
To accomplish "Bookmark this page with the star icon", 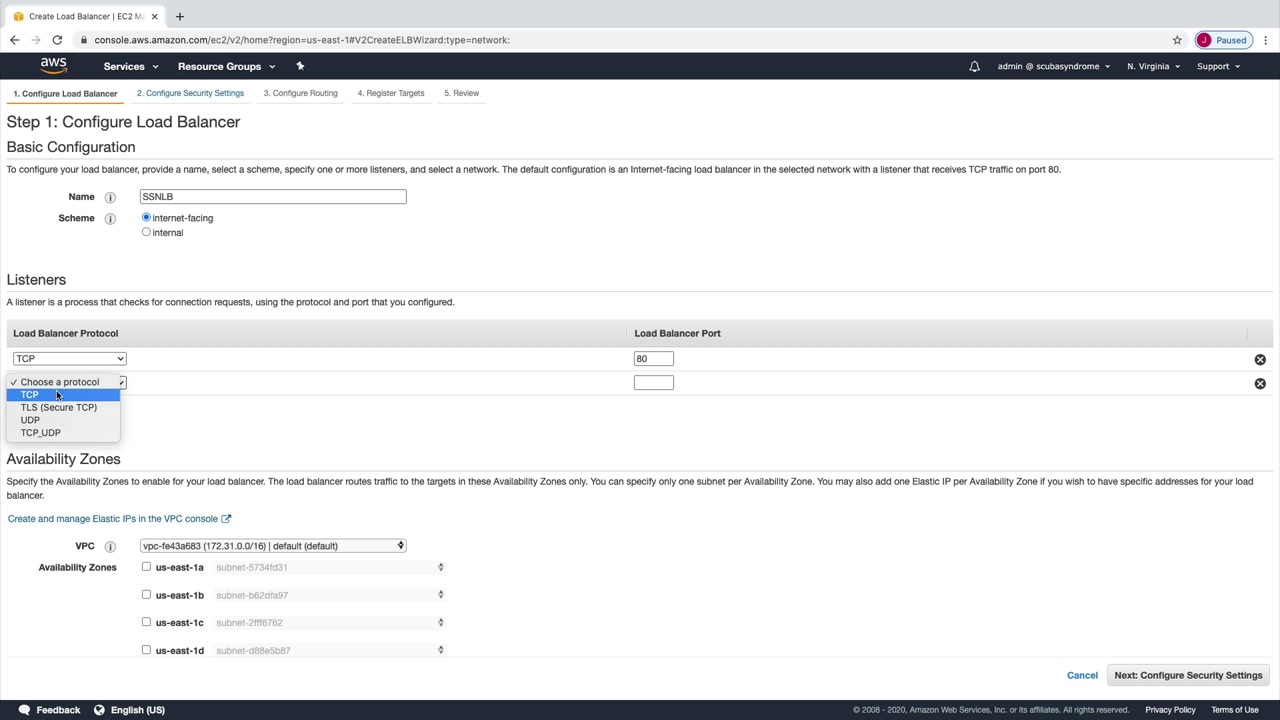I will (1177, 40).
